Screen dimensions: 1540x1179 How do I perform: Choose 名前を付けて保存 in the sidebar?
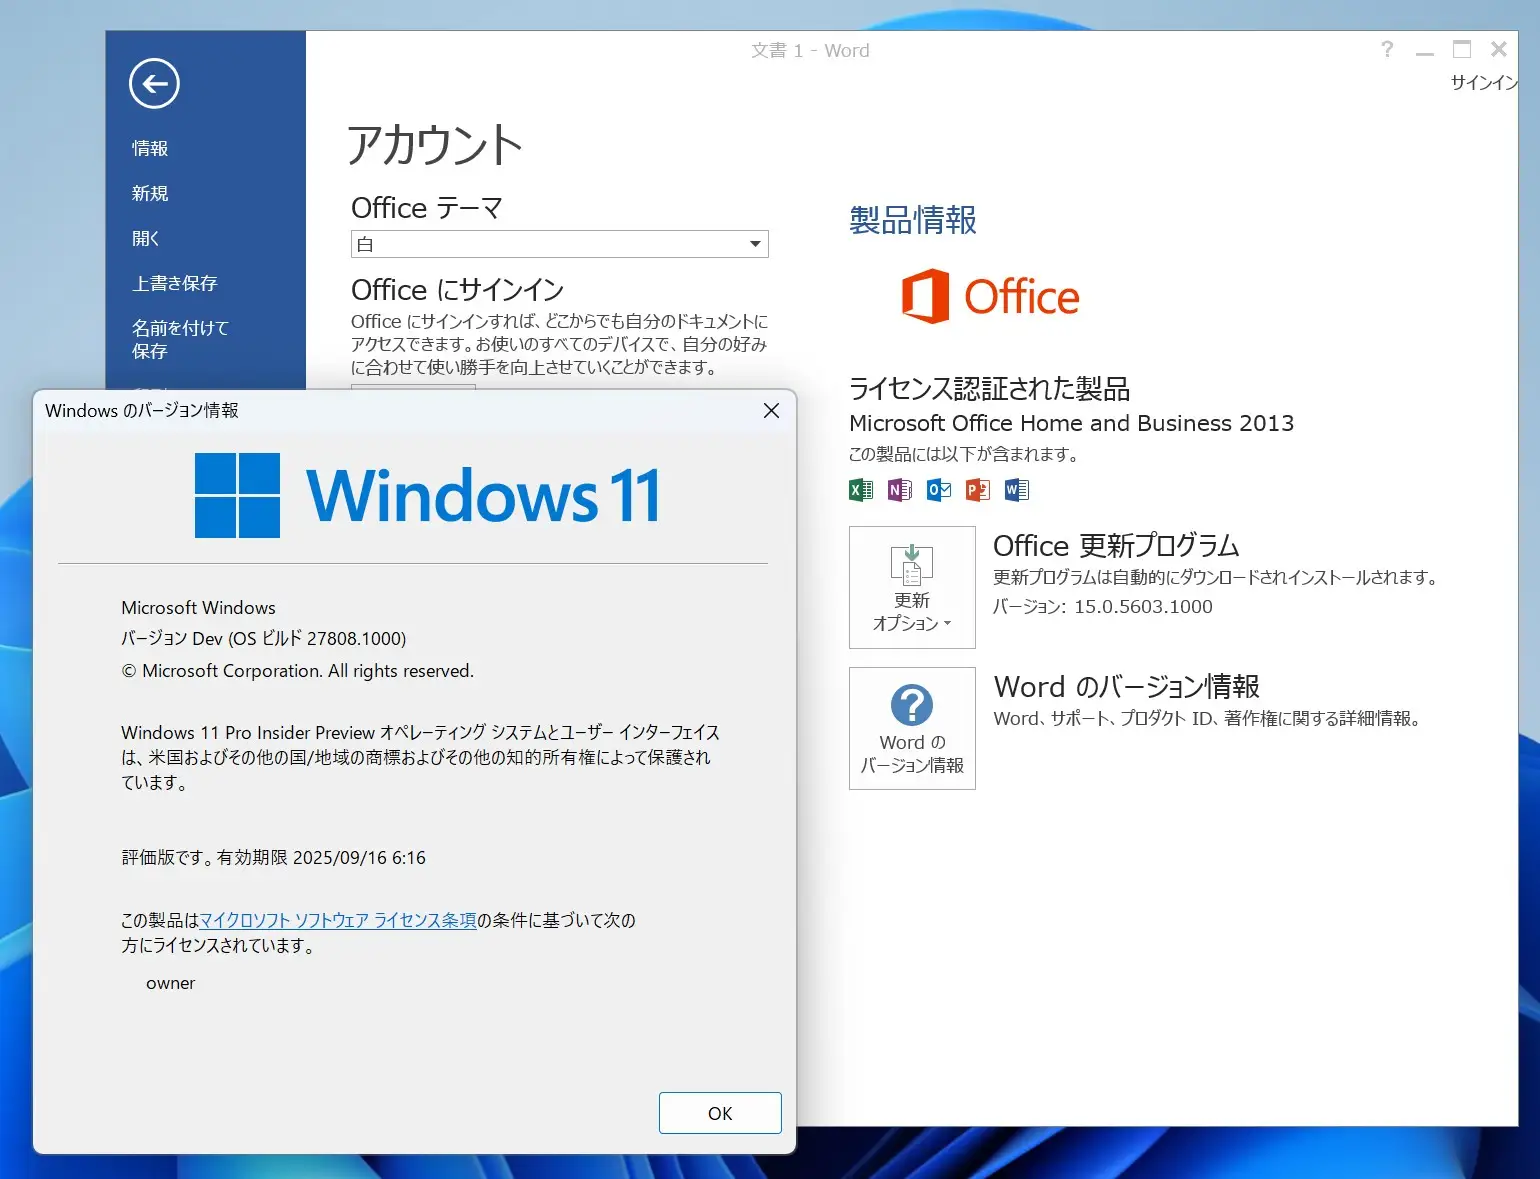click(181, 339)
